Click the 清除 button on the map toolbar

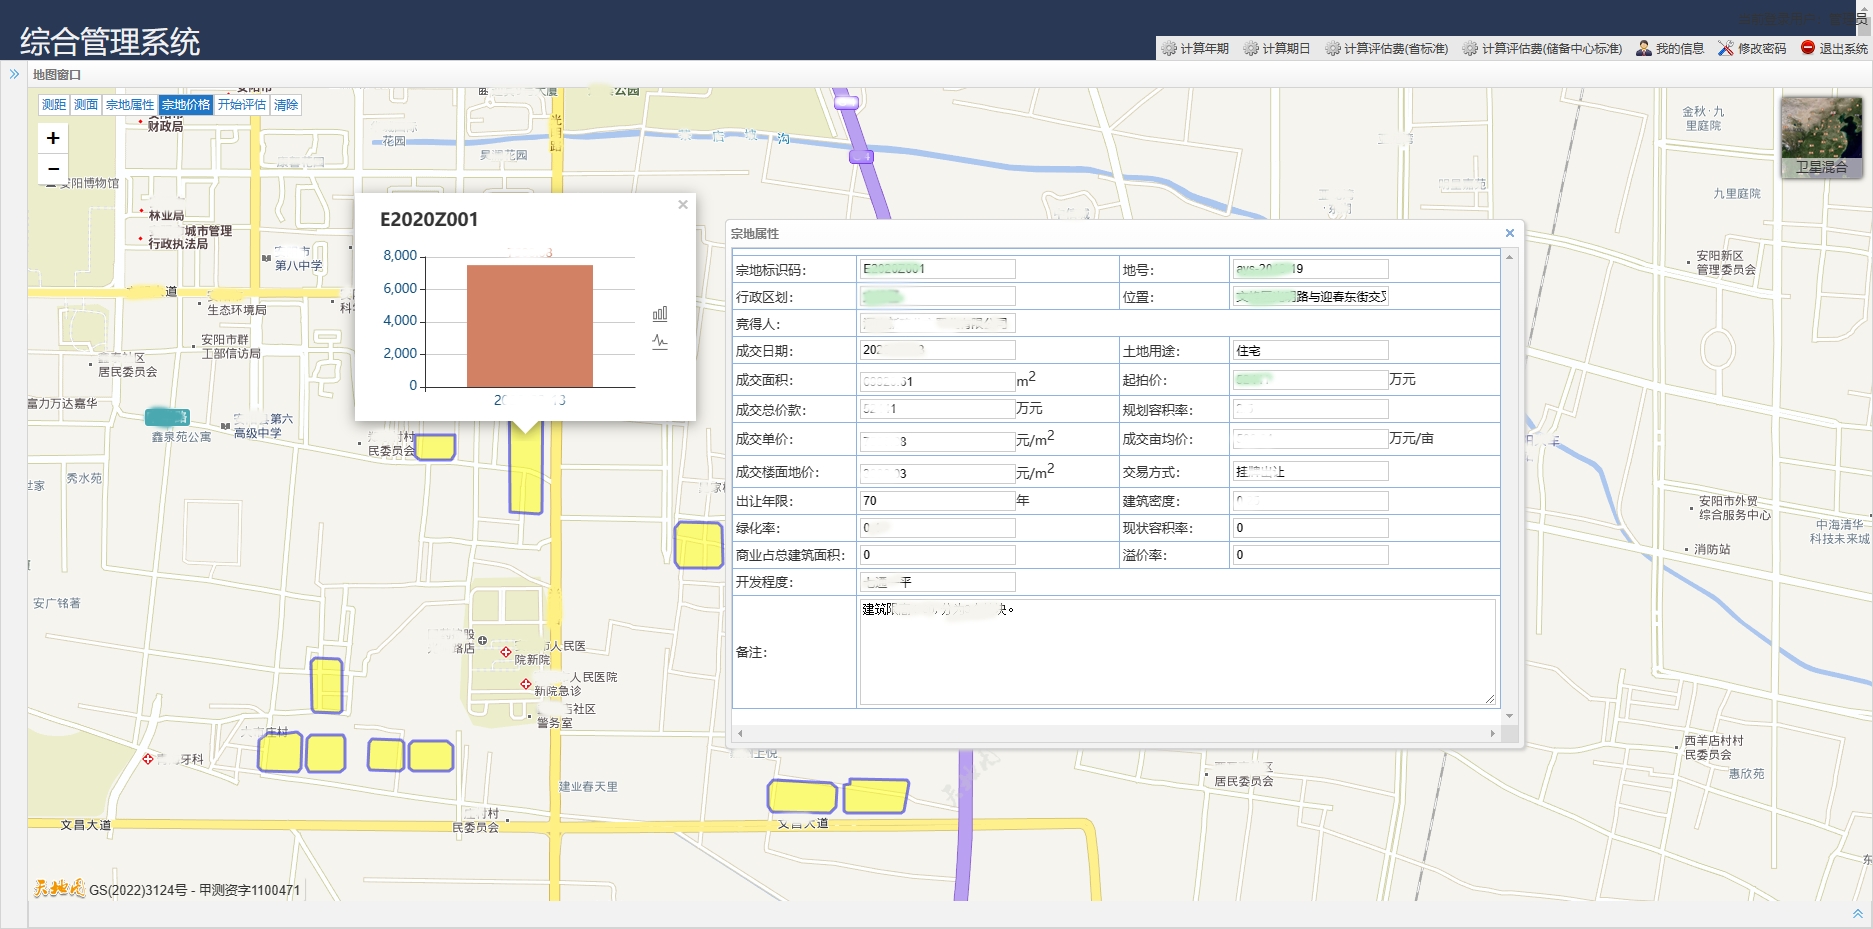(286, 105)
